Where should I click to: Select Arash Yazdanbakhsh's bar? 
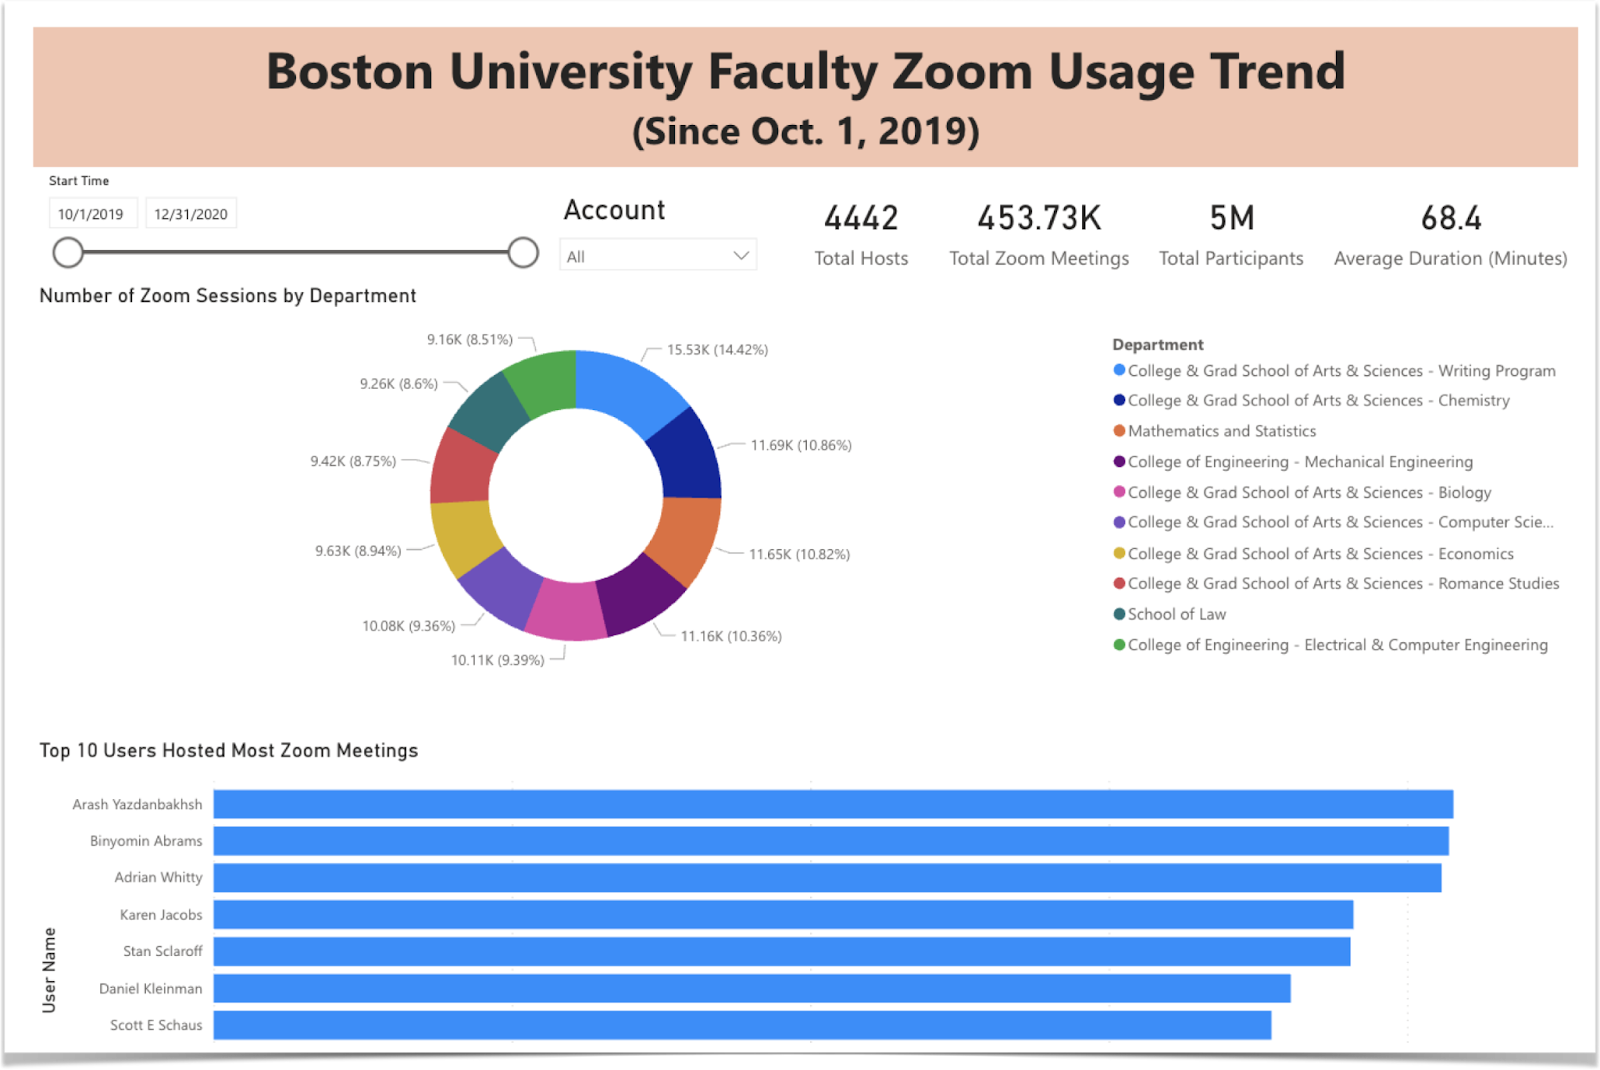pyautogui.click(x=833, y=804)
